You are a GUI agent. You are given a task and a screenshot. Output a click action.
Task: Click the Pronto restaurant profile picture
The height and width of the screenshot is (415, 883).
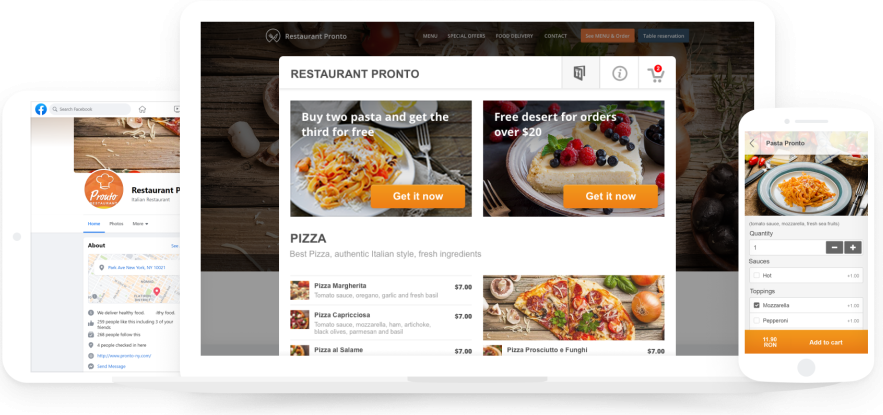point(104,189)
